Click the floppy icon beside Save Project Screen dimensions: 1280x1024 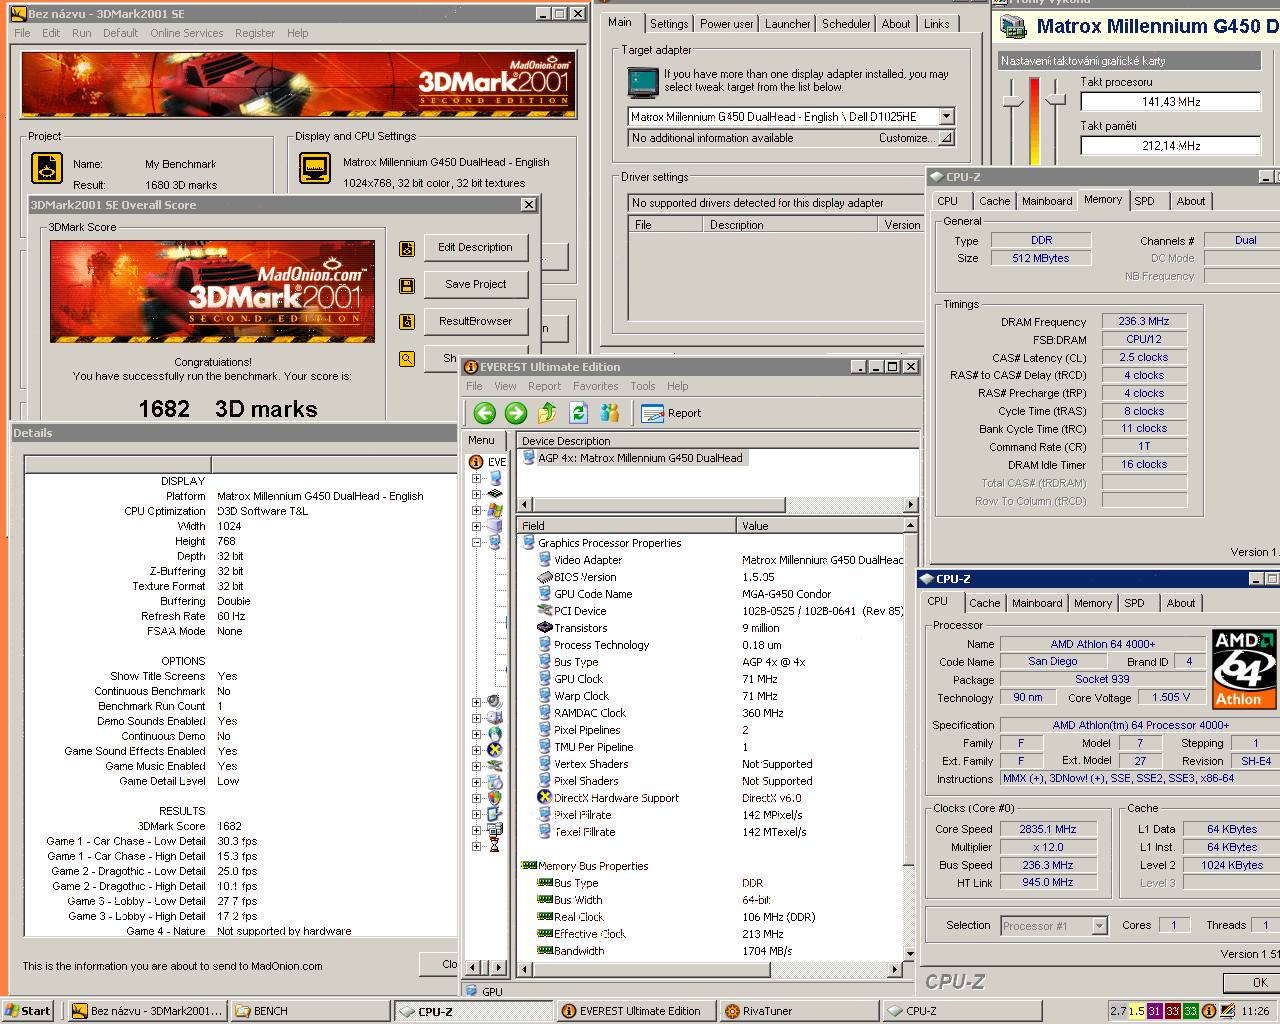click(x=407, y=286)
